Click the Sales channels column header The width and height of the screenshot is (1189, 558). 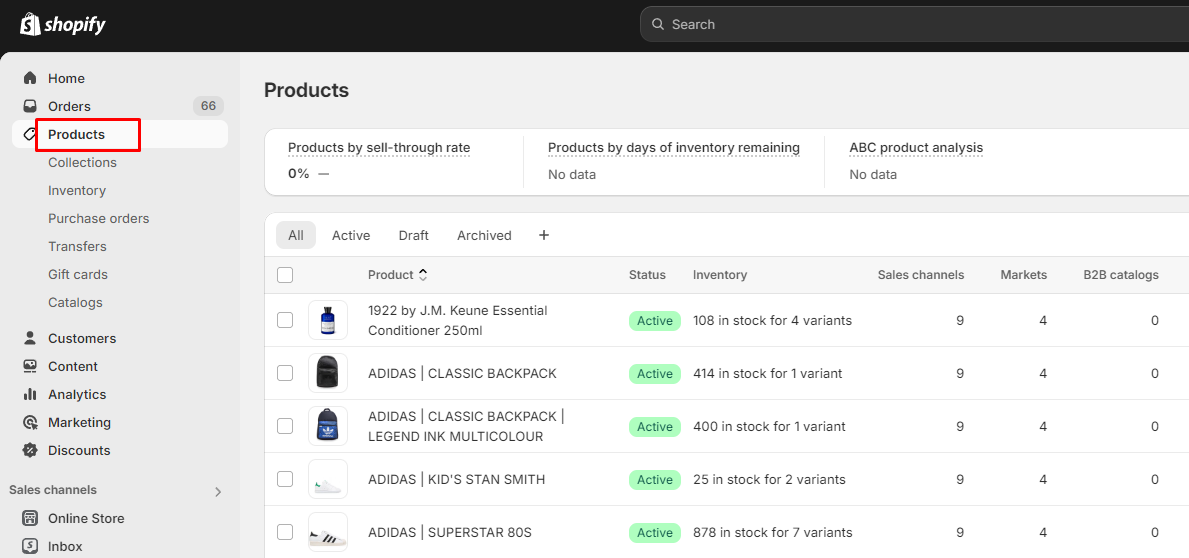coord(921,274)
